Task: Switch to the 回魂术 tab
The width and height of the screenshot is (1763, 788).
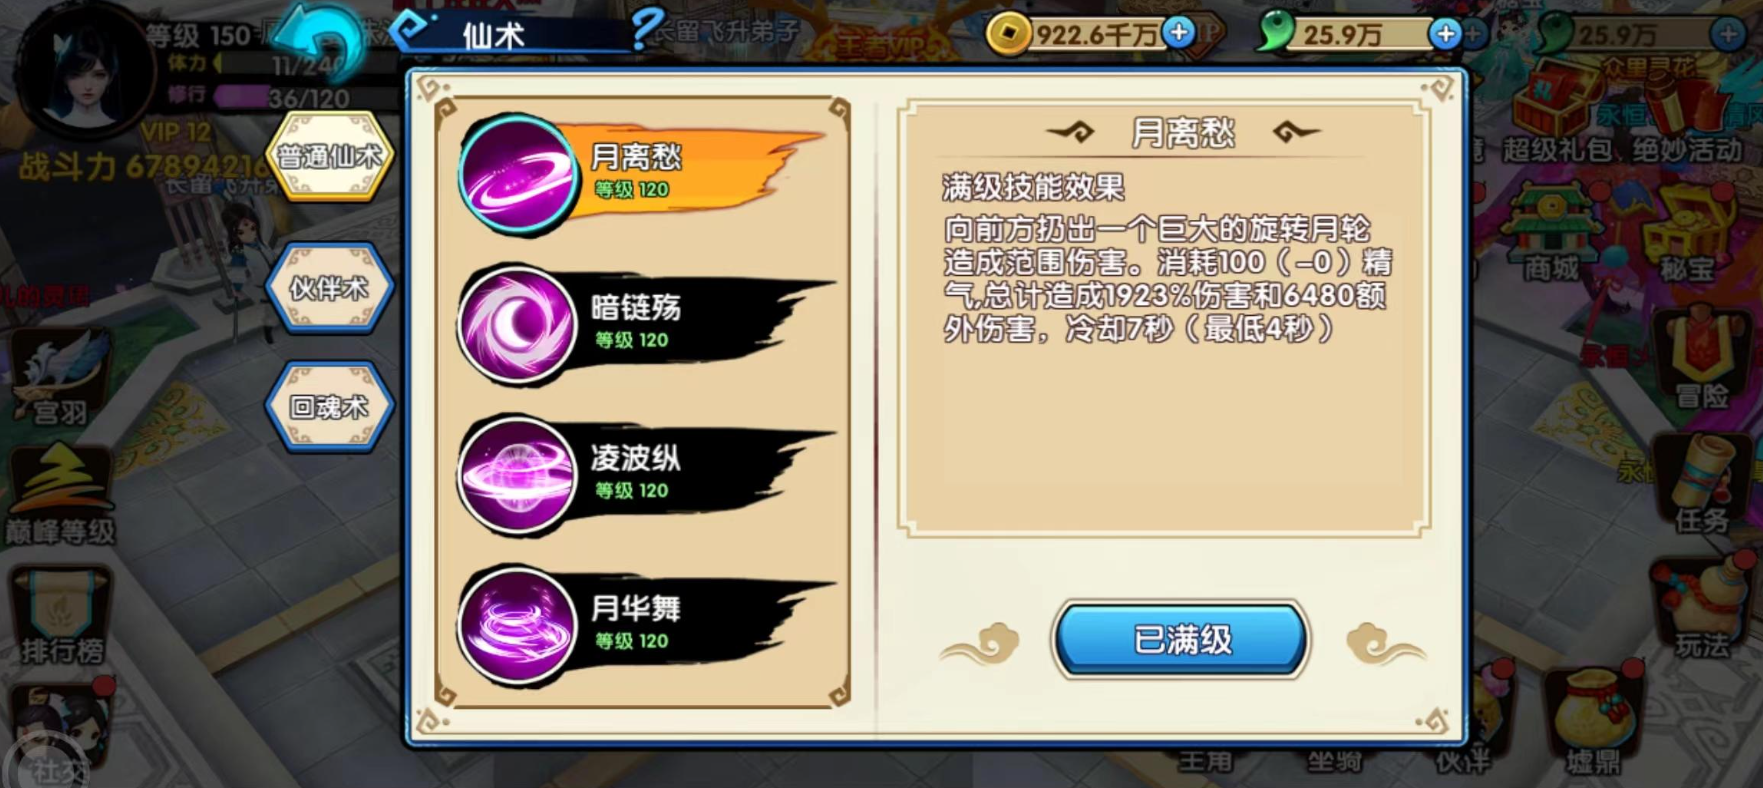Action: click(x=329, y=407)
